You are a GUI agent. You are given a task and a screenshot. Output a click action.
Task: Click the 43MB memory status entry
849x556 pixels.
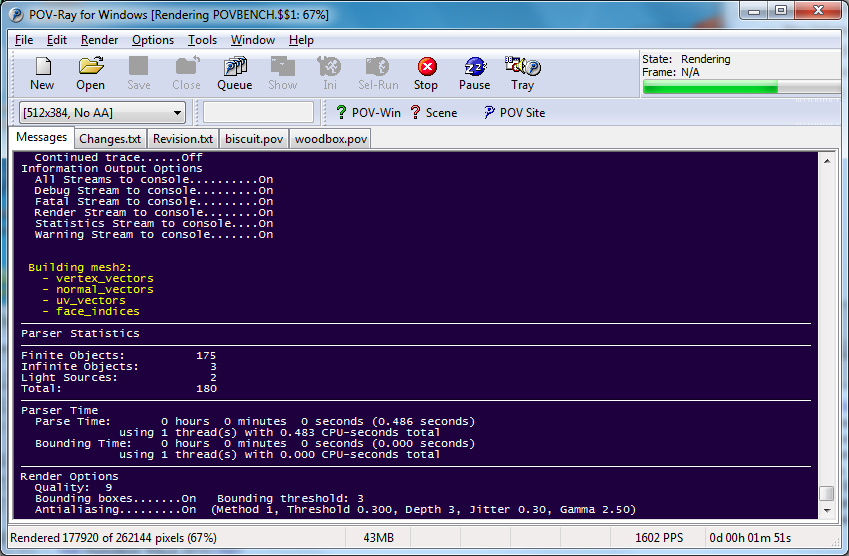tap(378, 538)
